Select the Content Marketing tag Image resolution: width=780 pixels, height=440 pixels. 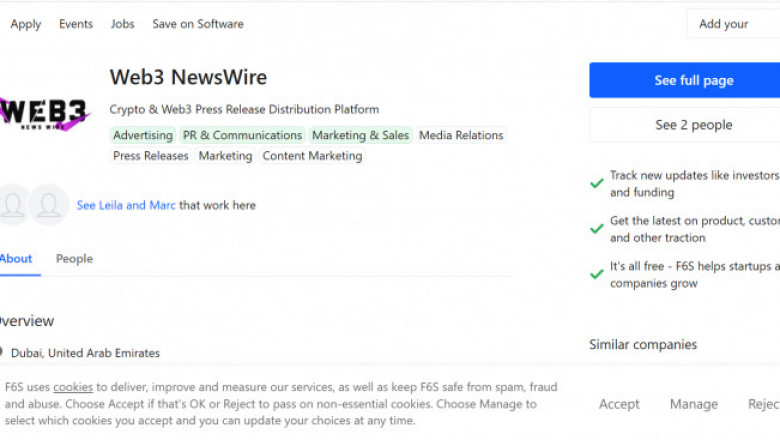point(312,156)
